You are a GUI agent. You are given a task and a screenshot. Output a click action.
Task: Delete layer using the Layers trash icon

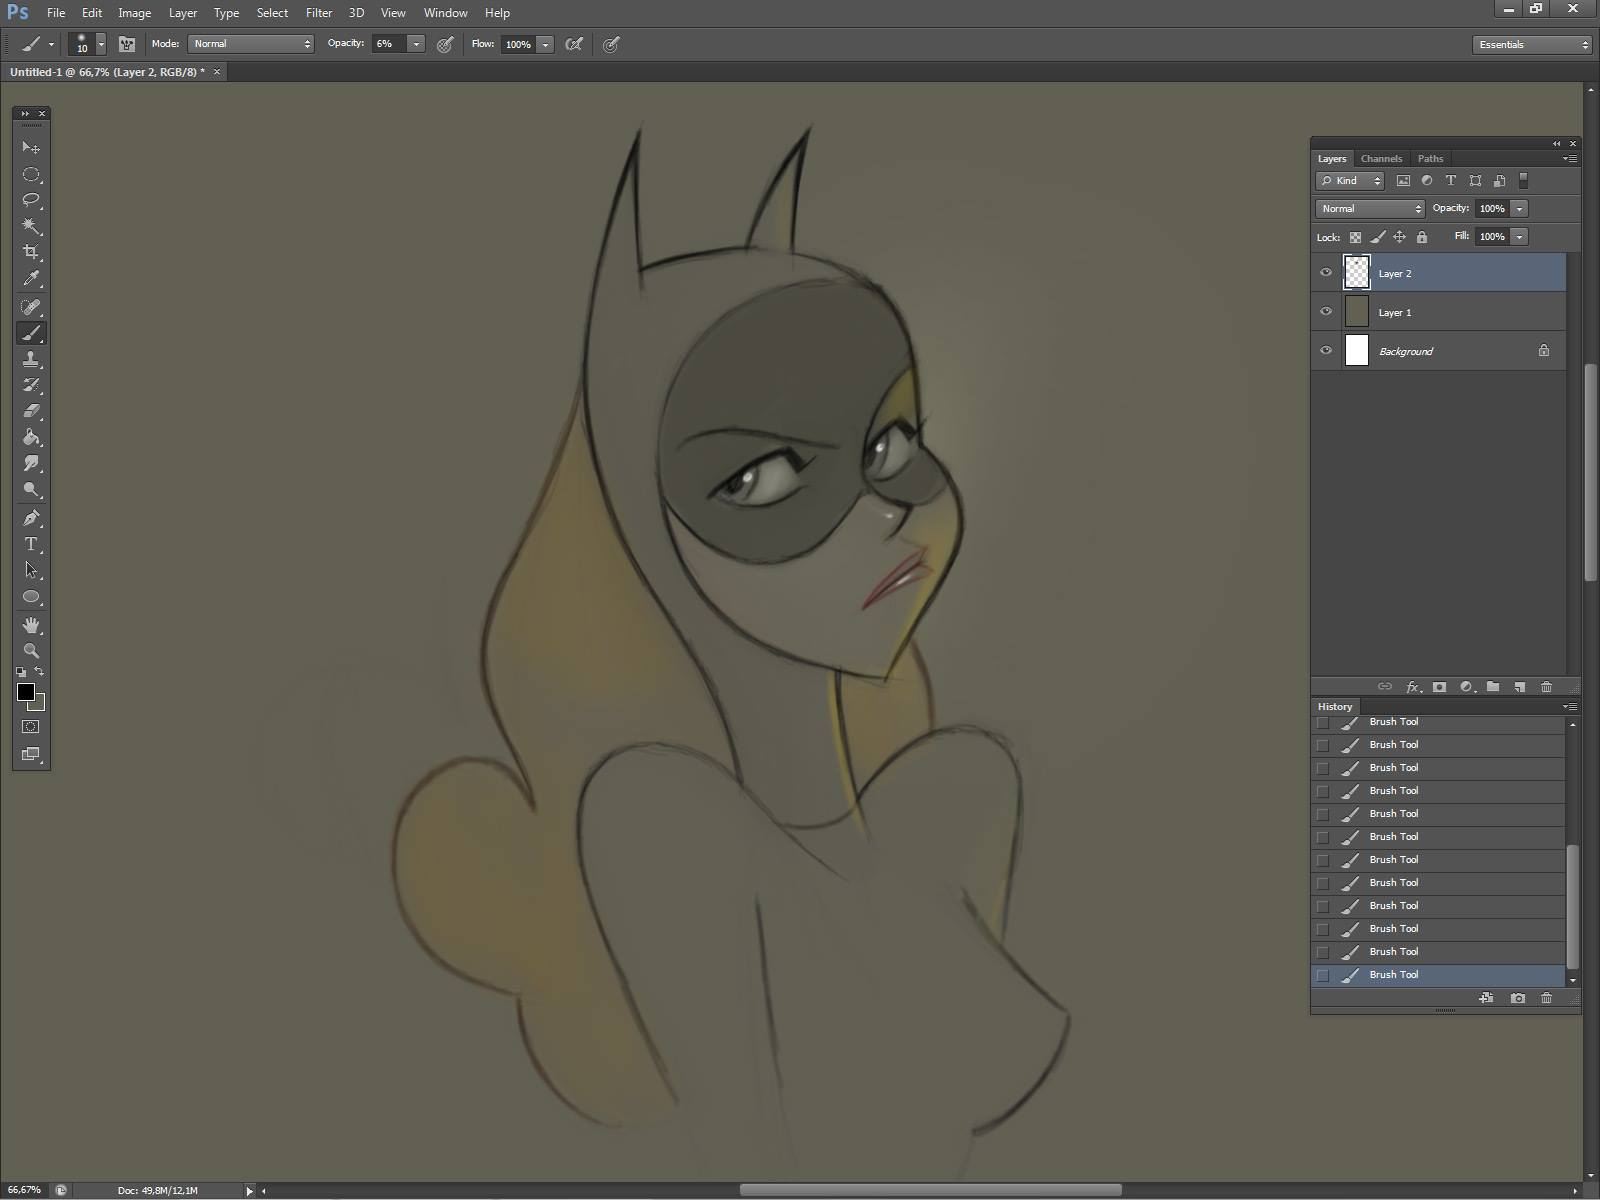click(x=1546, y=687)
